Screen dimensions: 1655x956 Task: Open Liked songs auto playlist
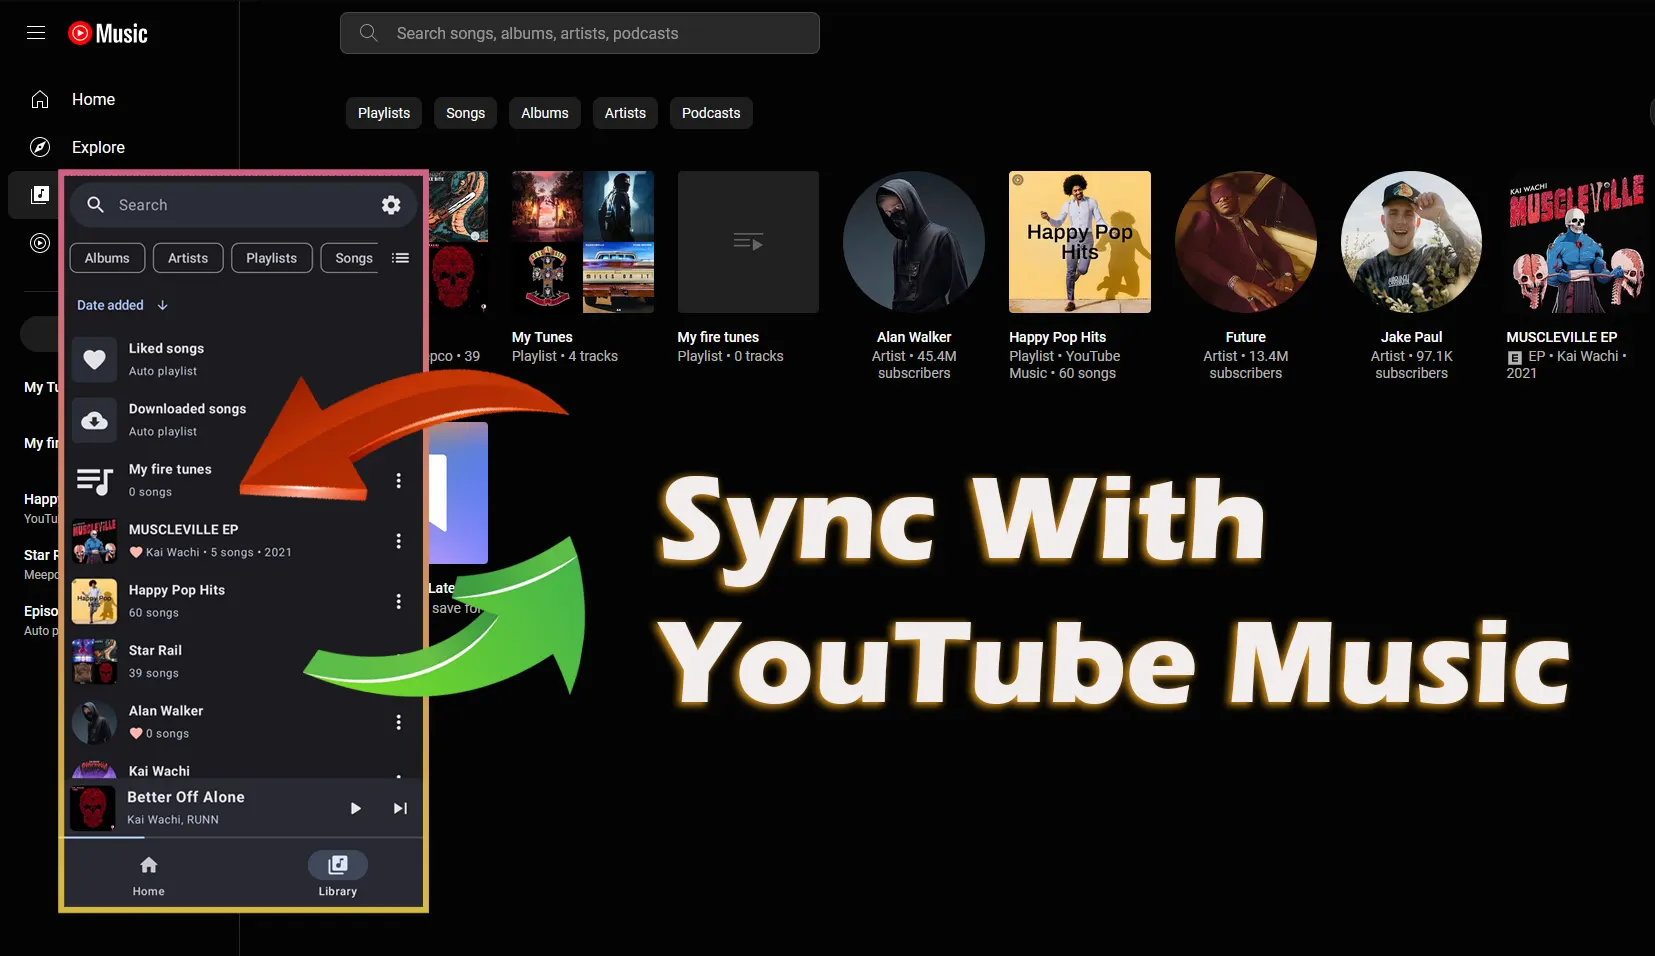pyautogui.click(x=244, y=359)
